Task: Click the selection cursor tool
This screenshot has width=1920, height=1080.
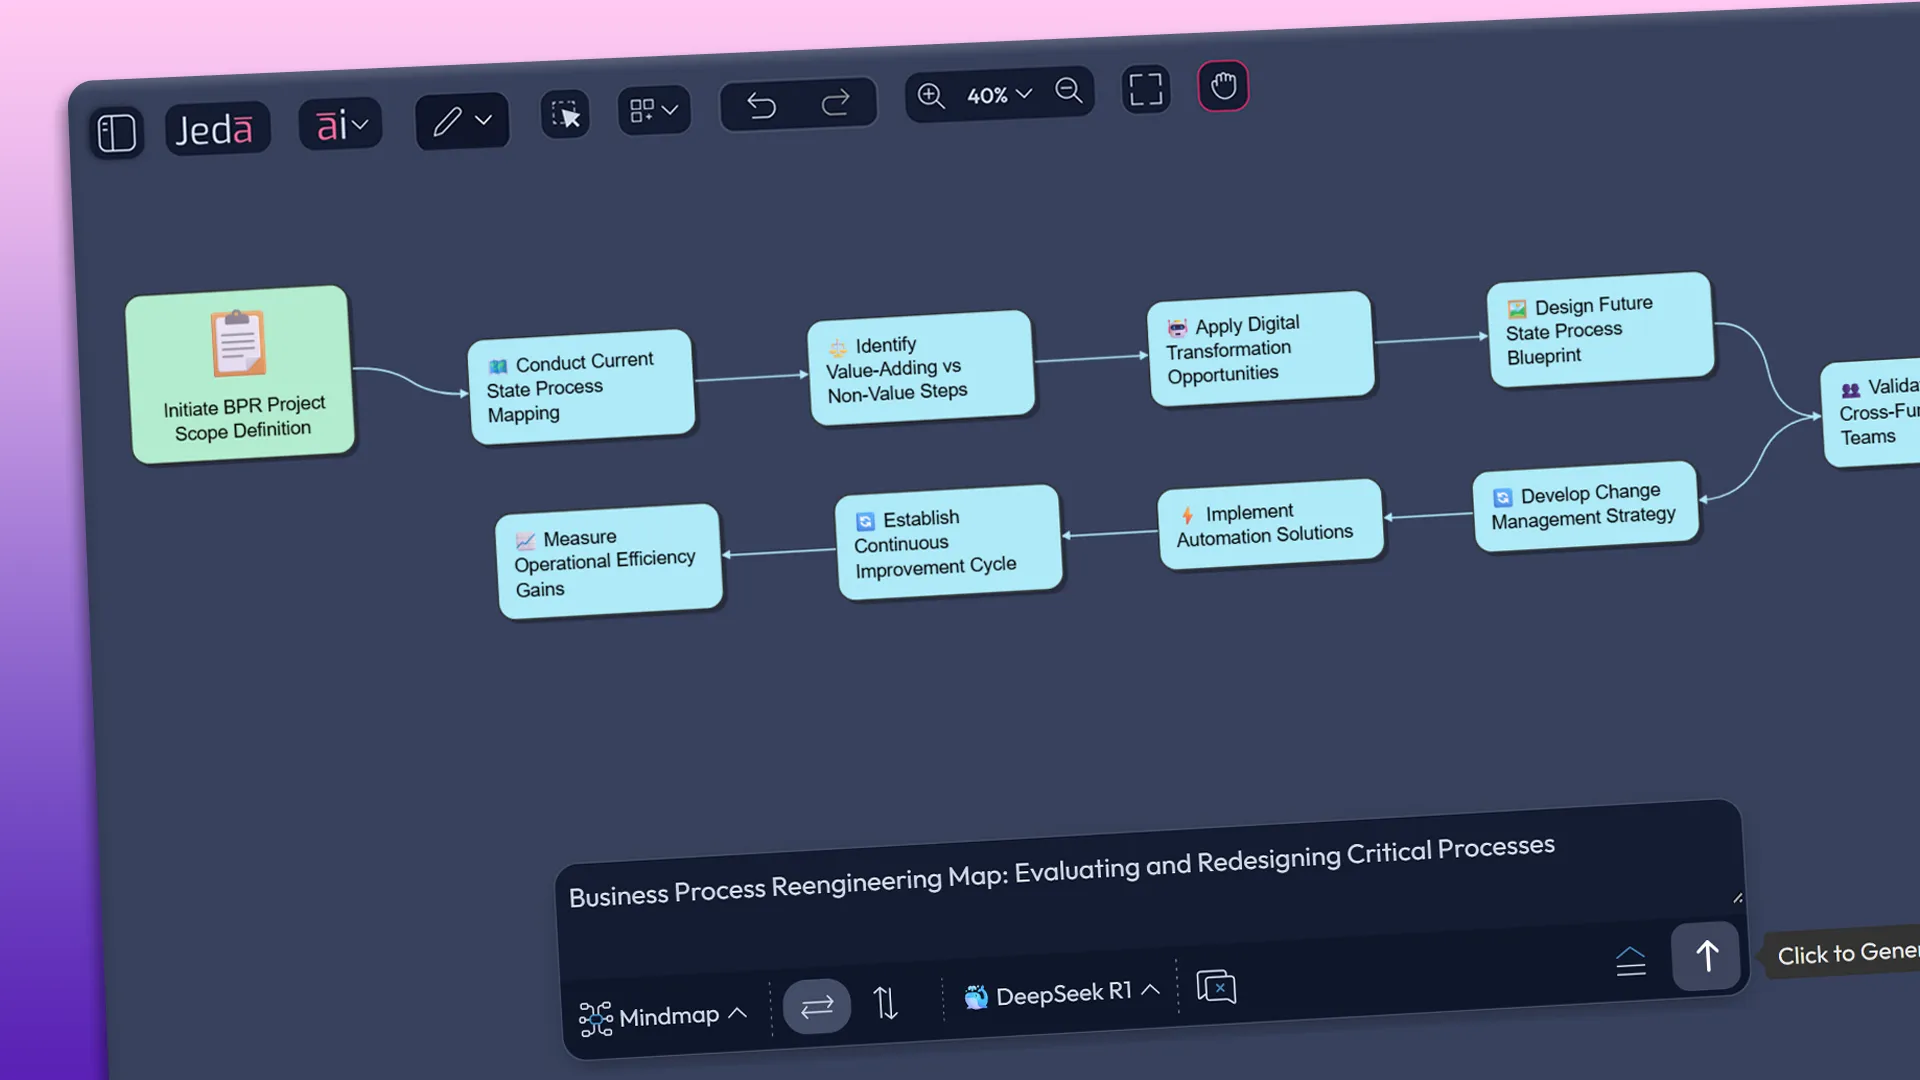Action: (x=564, y=114)
